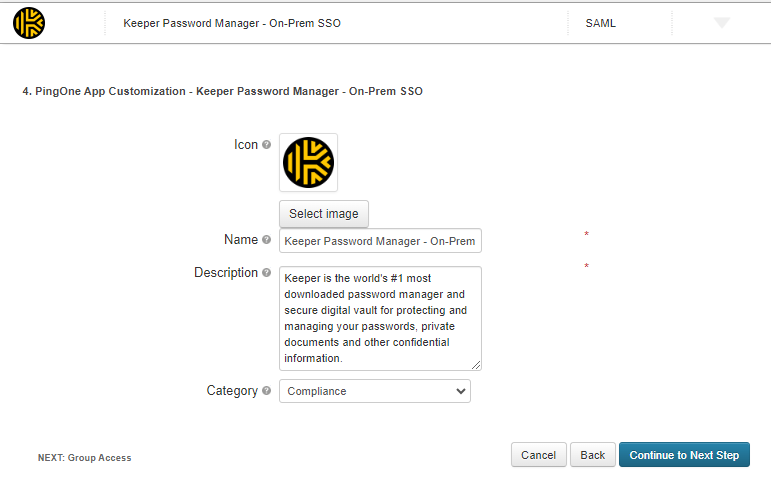Click the help icon beside the Icon label
Viewport: 771px width, 498px height.
pos(267,145)
